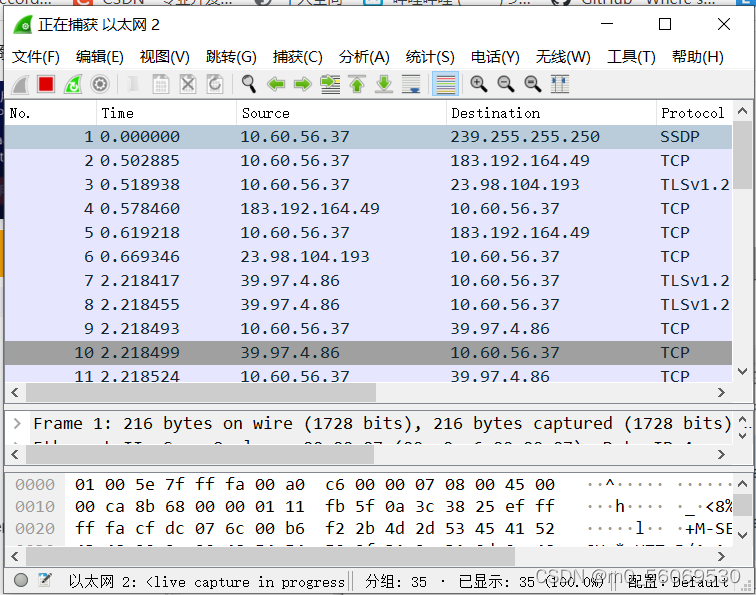Image resolution: width=756 pixels, height=595 pixels.
Task: Expand the Frame 1 details tree
Action: (x=16, y=424)
